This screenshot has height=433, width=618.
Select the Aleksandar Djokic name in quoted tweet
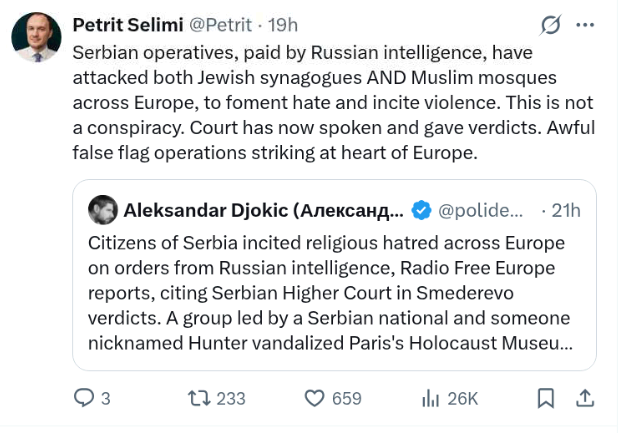pyautogui.click(x=264, y=210)
